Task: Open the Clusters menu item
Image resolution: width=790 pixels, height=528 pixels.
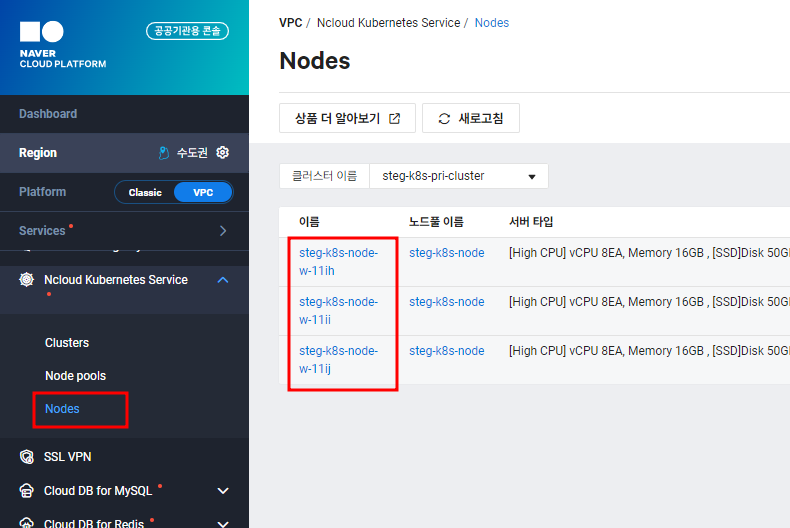Action: (x=67, y=343)
